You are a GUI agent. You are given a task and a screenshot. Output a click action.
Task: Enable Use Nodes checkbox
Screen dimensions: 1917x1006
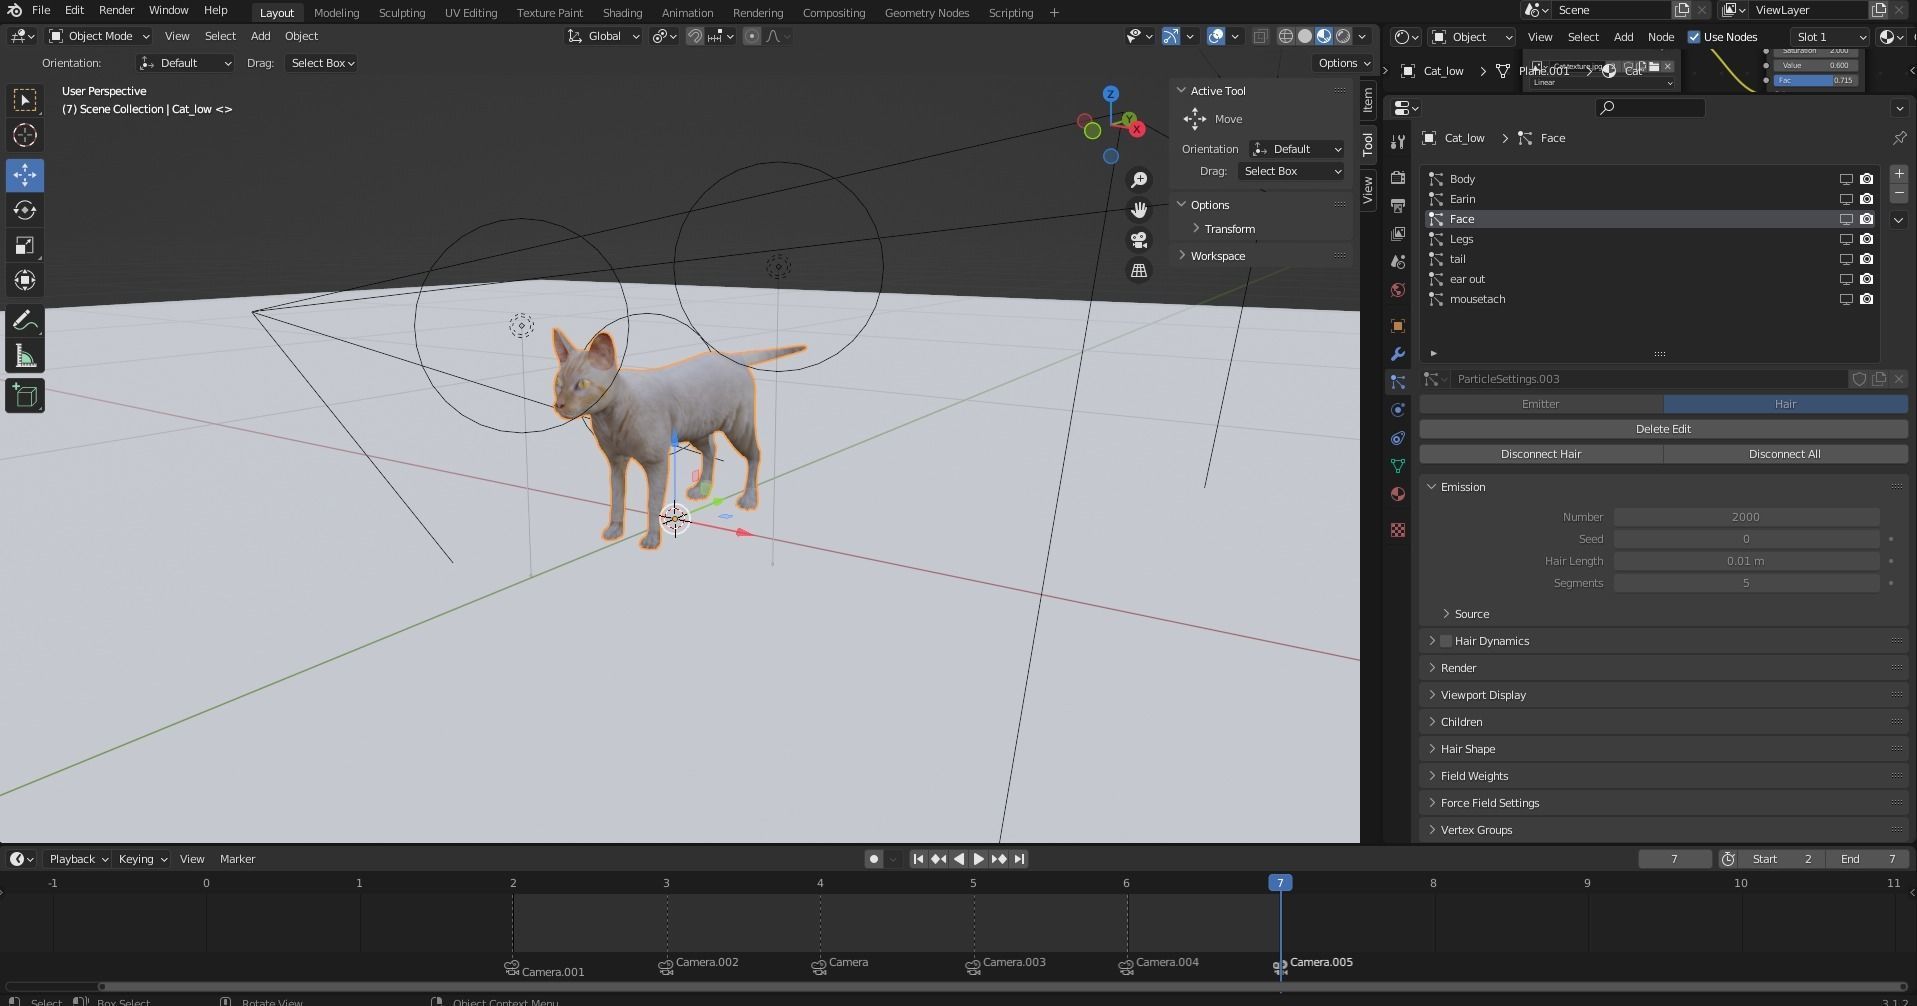1694,37
